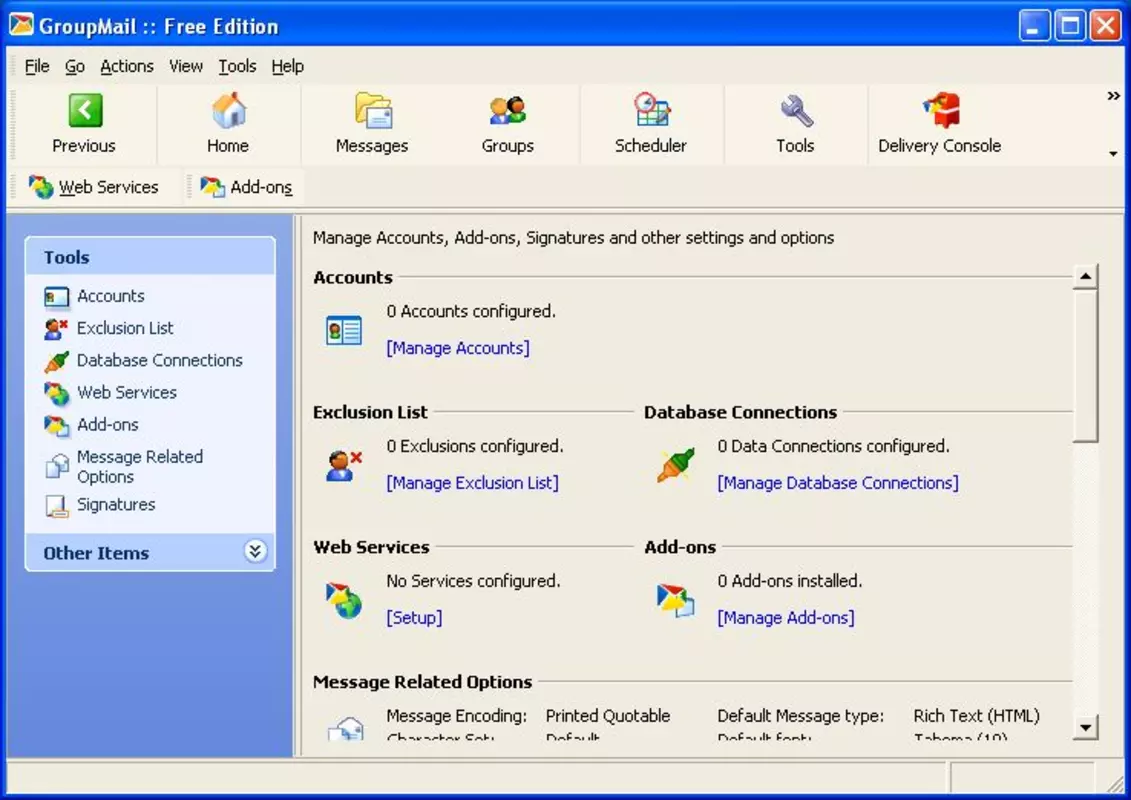
Task: Open the File menu
Action: [37, 66]
